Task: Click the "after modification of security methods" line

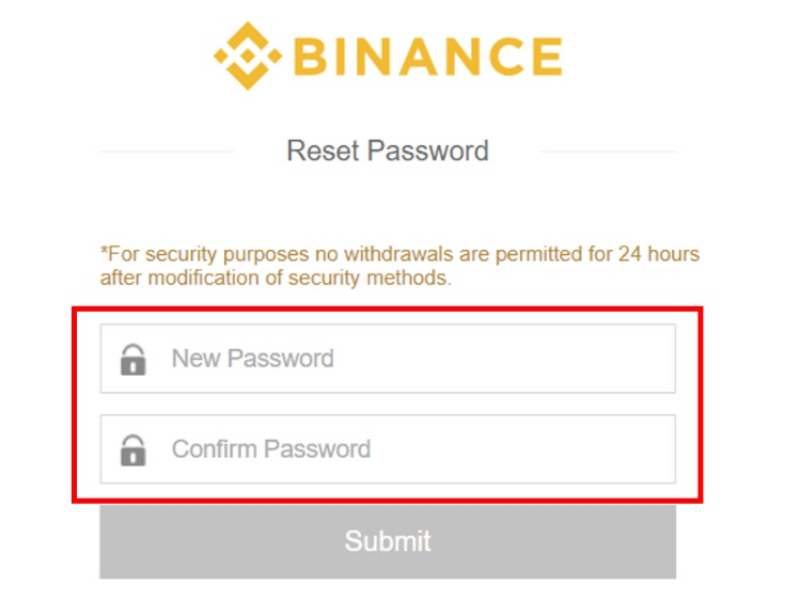Action: 276,278
